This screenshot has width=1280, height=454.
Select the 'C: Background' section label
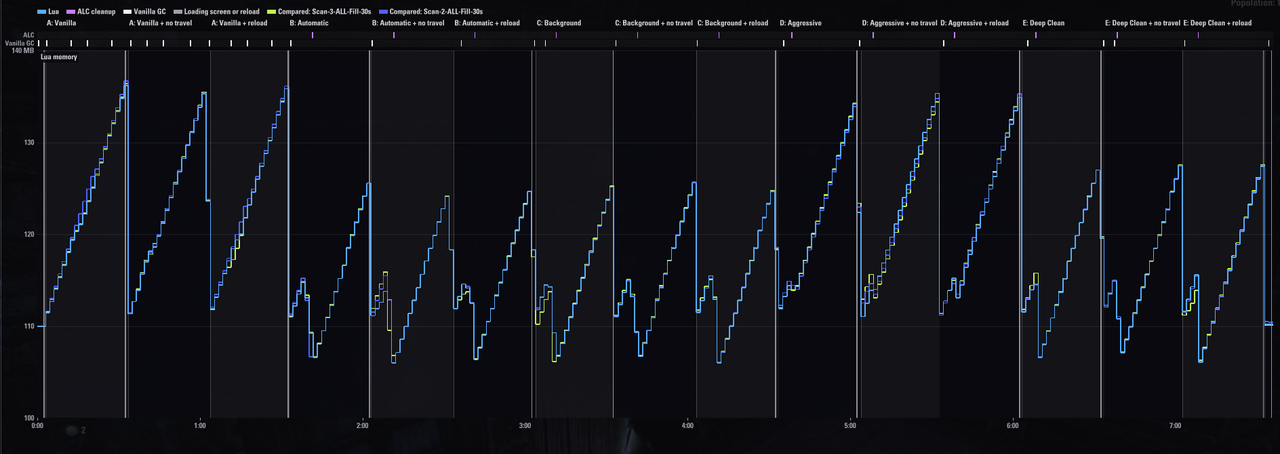[x=559, y=22]
